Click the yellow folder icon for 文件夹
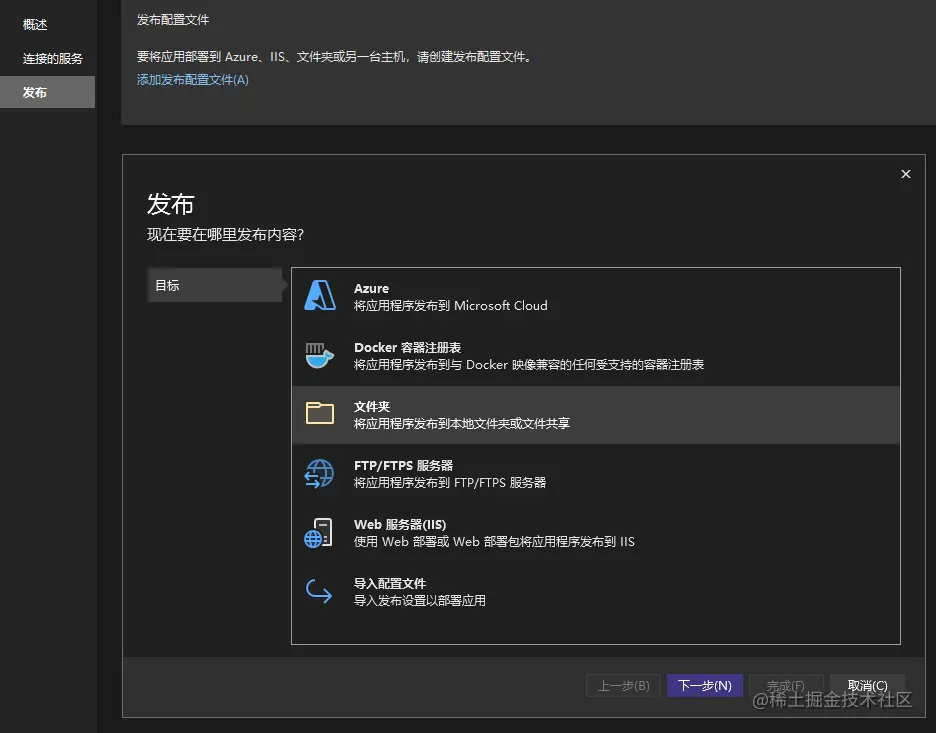The height and width of the screenshot is (733, 936). tap(320, 413)
